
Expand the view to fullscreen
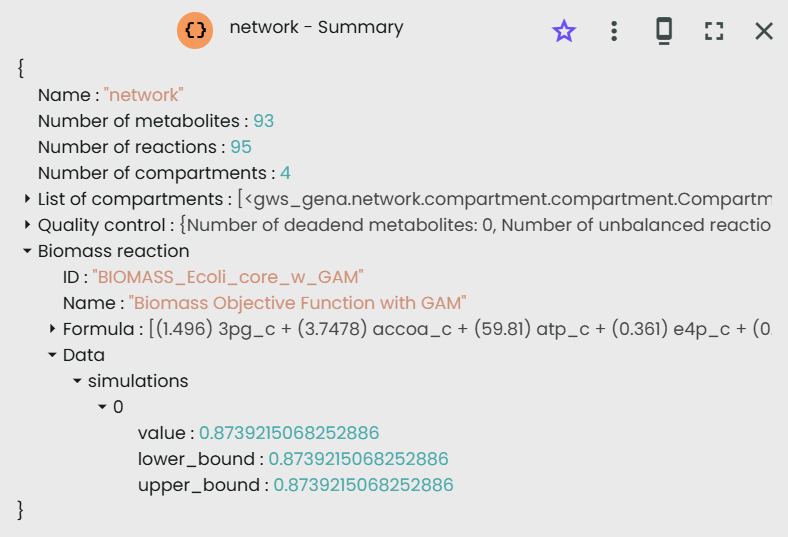click(x=713, y=31)
